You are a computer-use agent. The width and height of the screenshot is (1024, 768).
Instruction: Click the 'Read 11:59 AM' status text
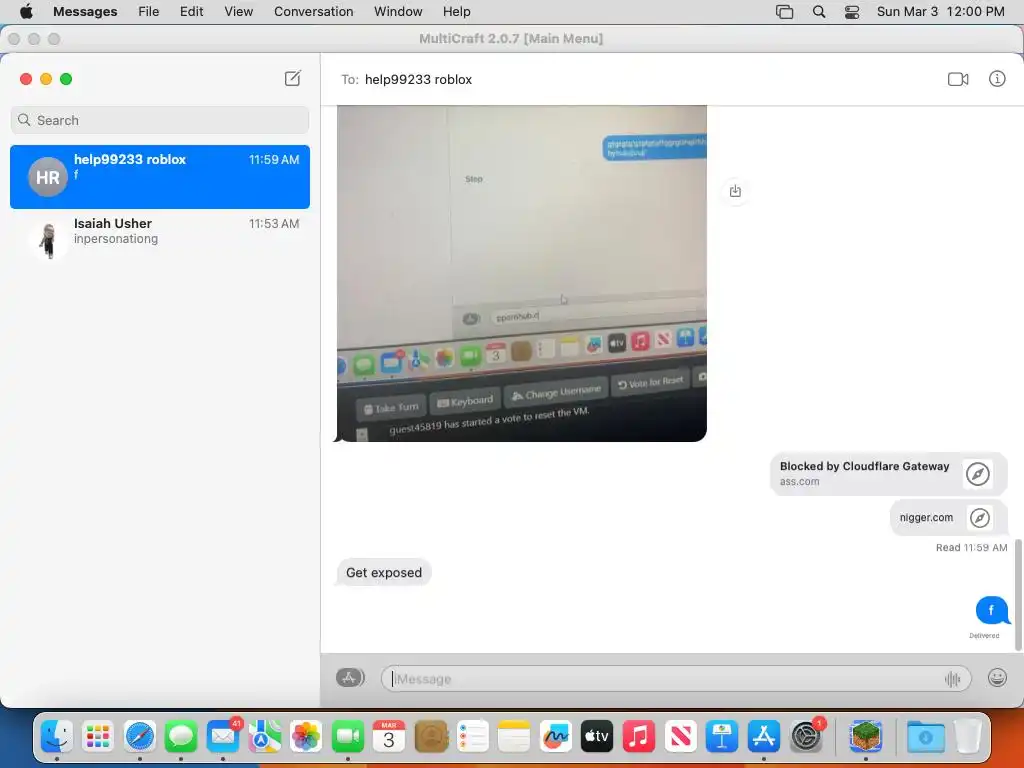(971, 547)
